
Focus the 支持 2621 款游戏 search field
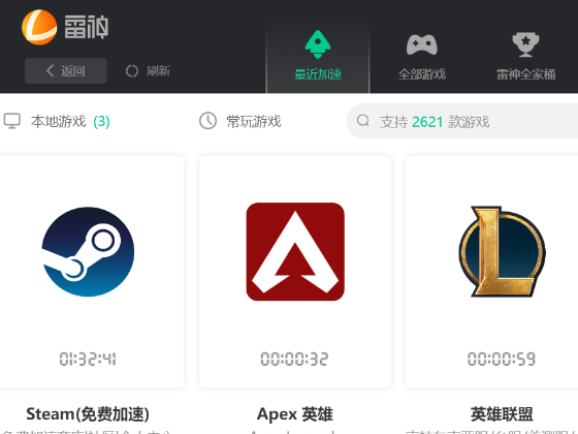pyautogui.click(x=462, y=121)
